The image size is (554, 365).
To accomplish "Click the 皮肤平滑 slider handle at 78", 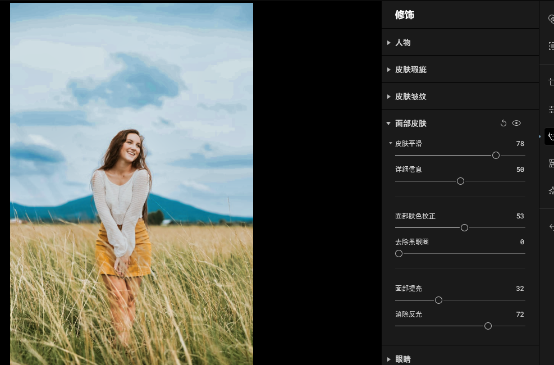I will 496,155.
